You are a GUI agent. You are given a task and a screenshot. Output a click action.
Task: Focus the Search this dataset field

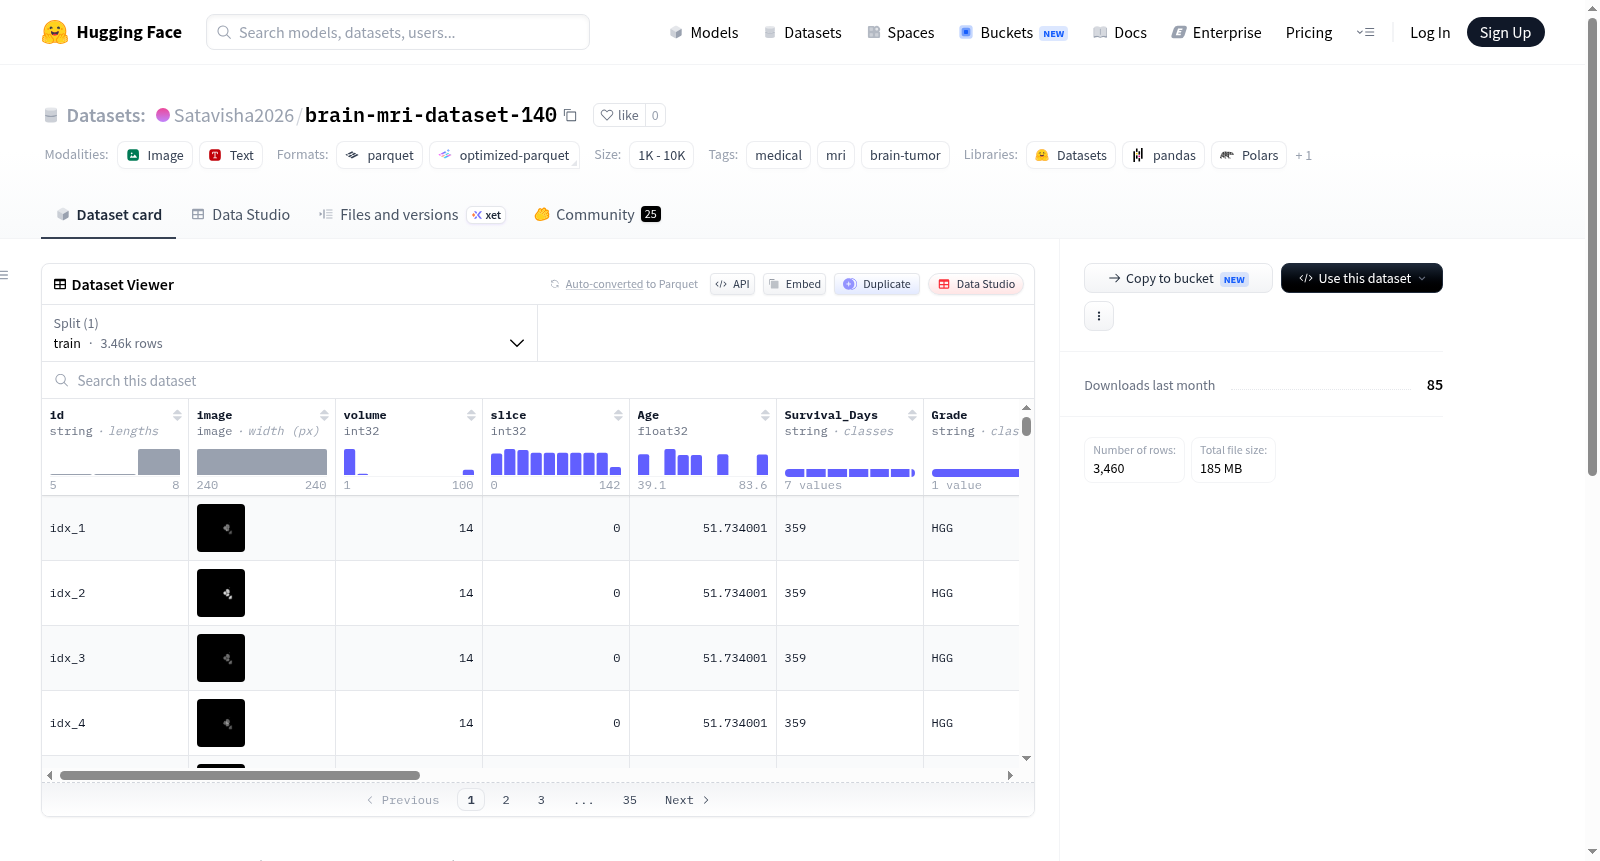tap(538, 380)
